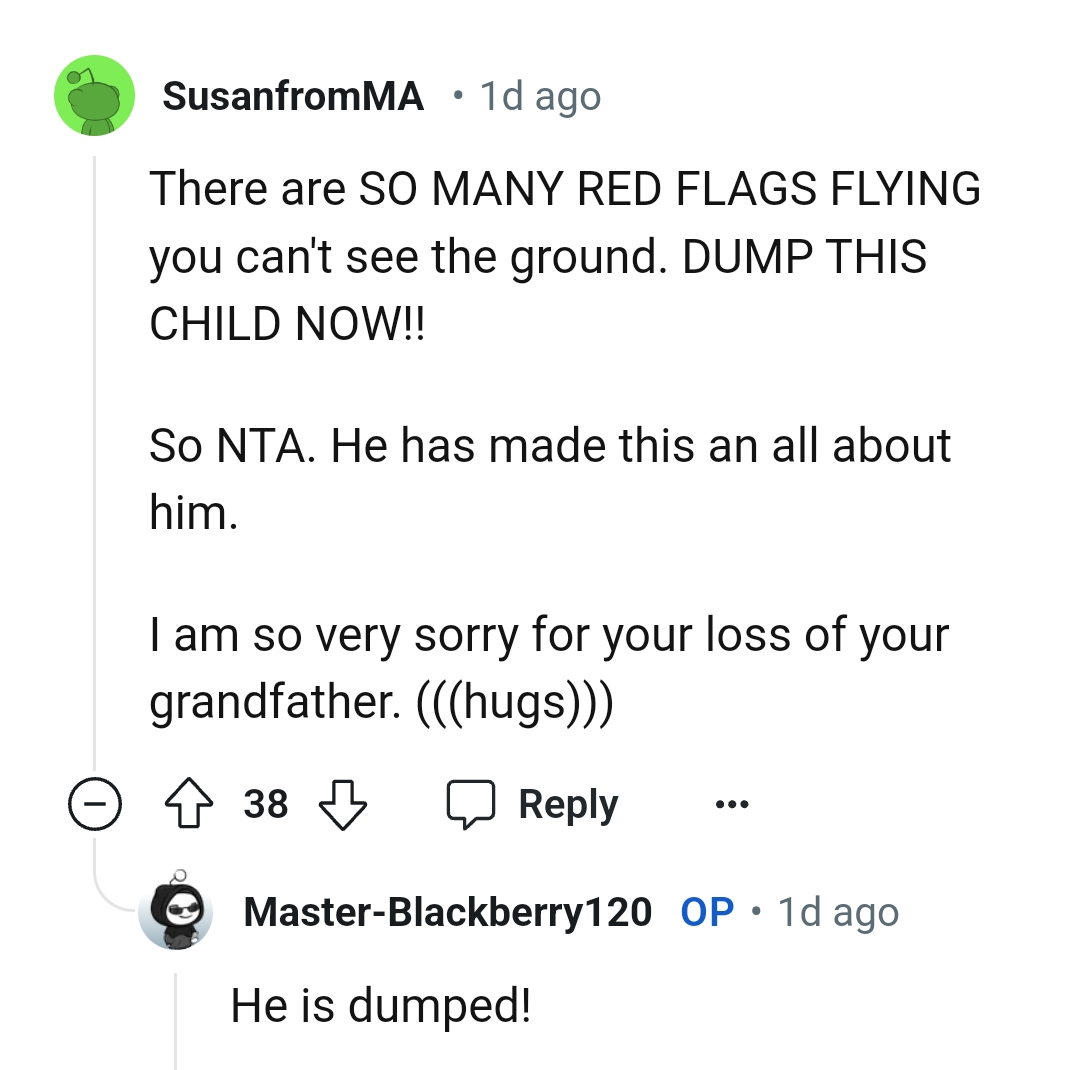1080x1070 pixels.
Task: Open SusanfromMA's profile via username
Action: (x=294, y=95)
